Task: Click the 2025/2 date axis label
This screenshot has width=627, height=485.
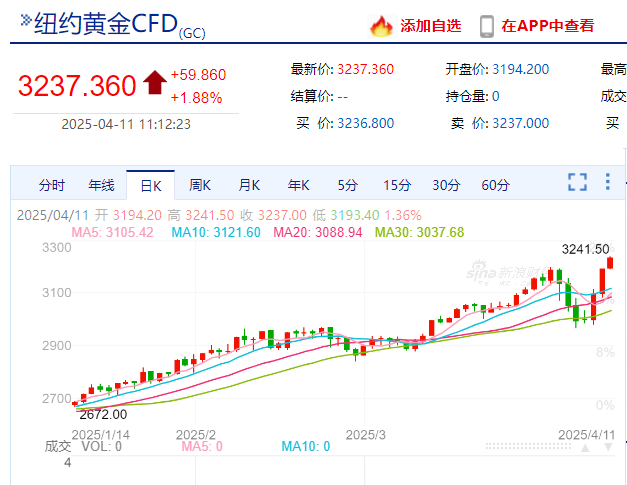Action: coord(196,435)
